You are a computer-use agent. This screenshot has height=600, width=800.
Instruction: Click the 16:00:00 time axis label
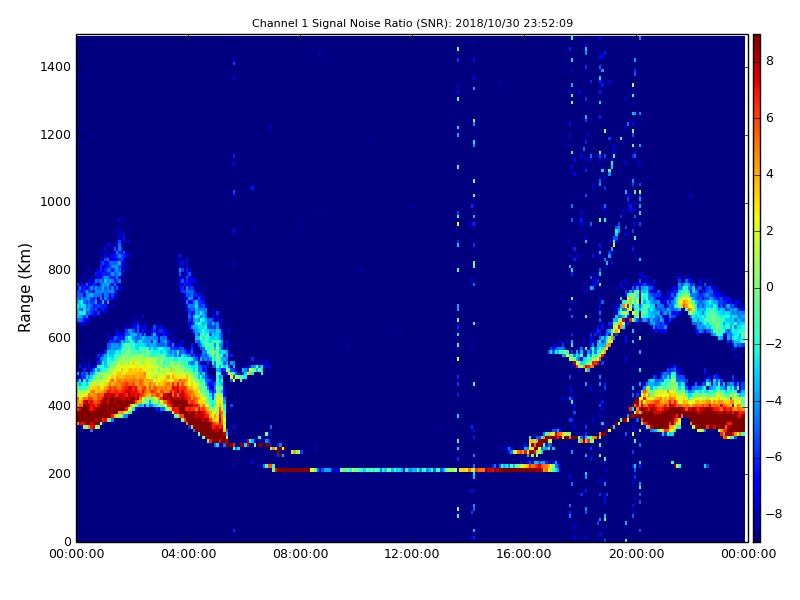(524, 554)
